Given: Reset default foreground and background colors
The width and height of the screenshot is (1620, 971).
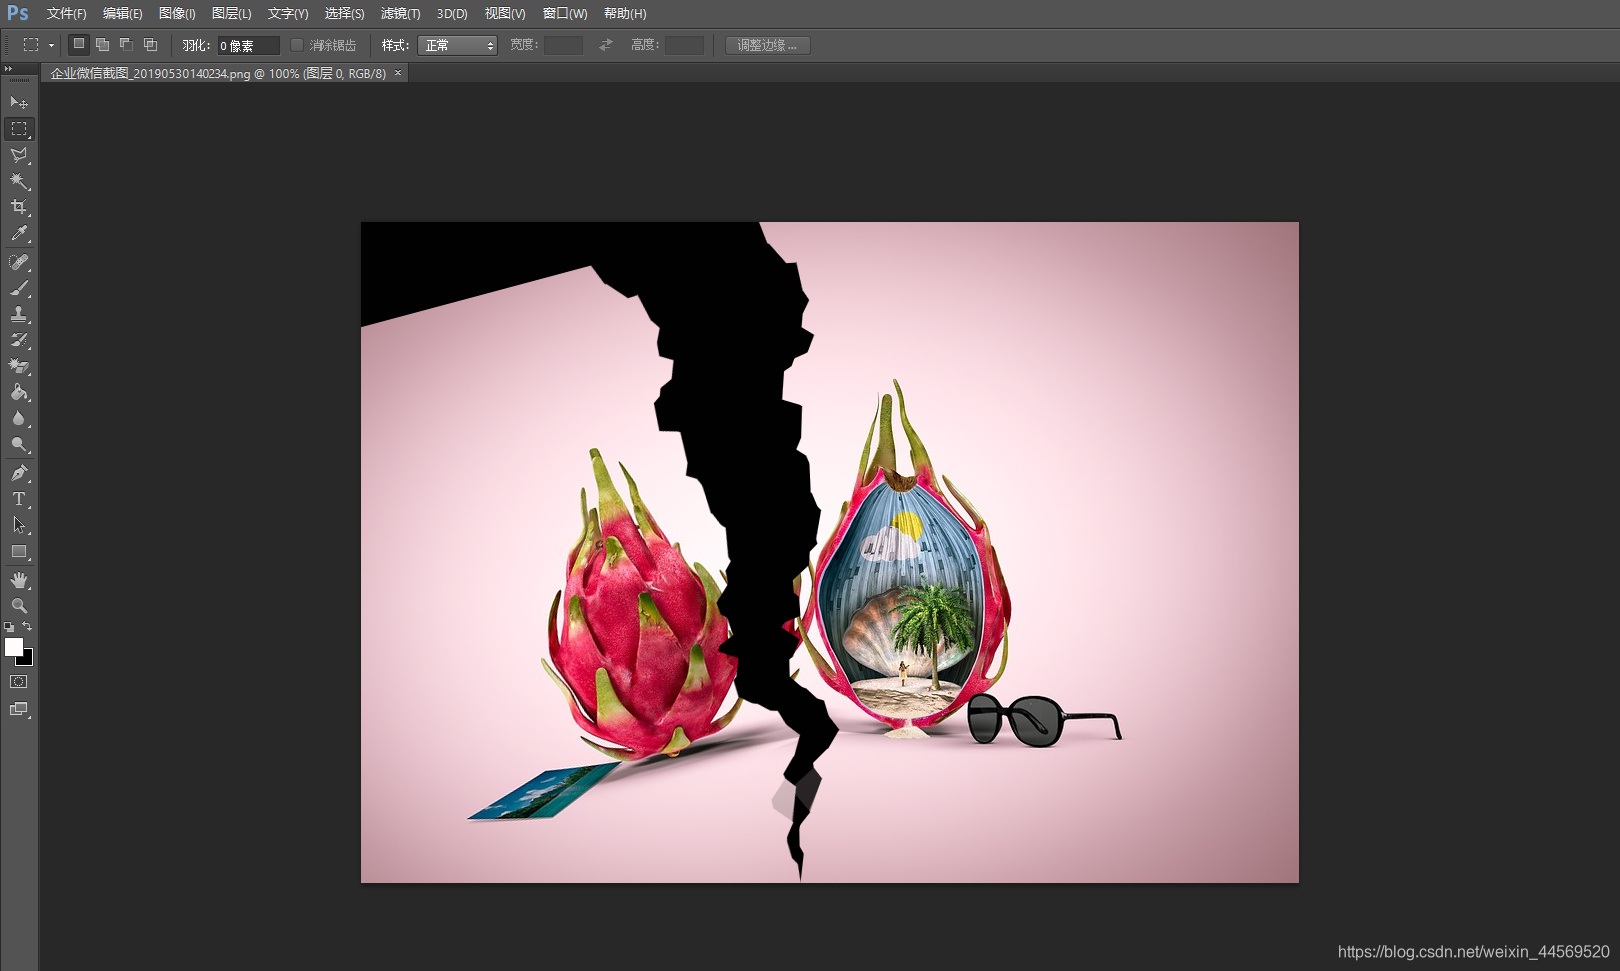Looking at the screenshot, I should tap(9, 627).
